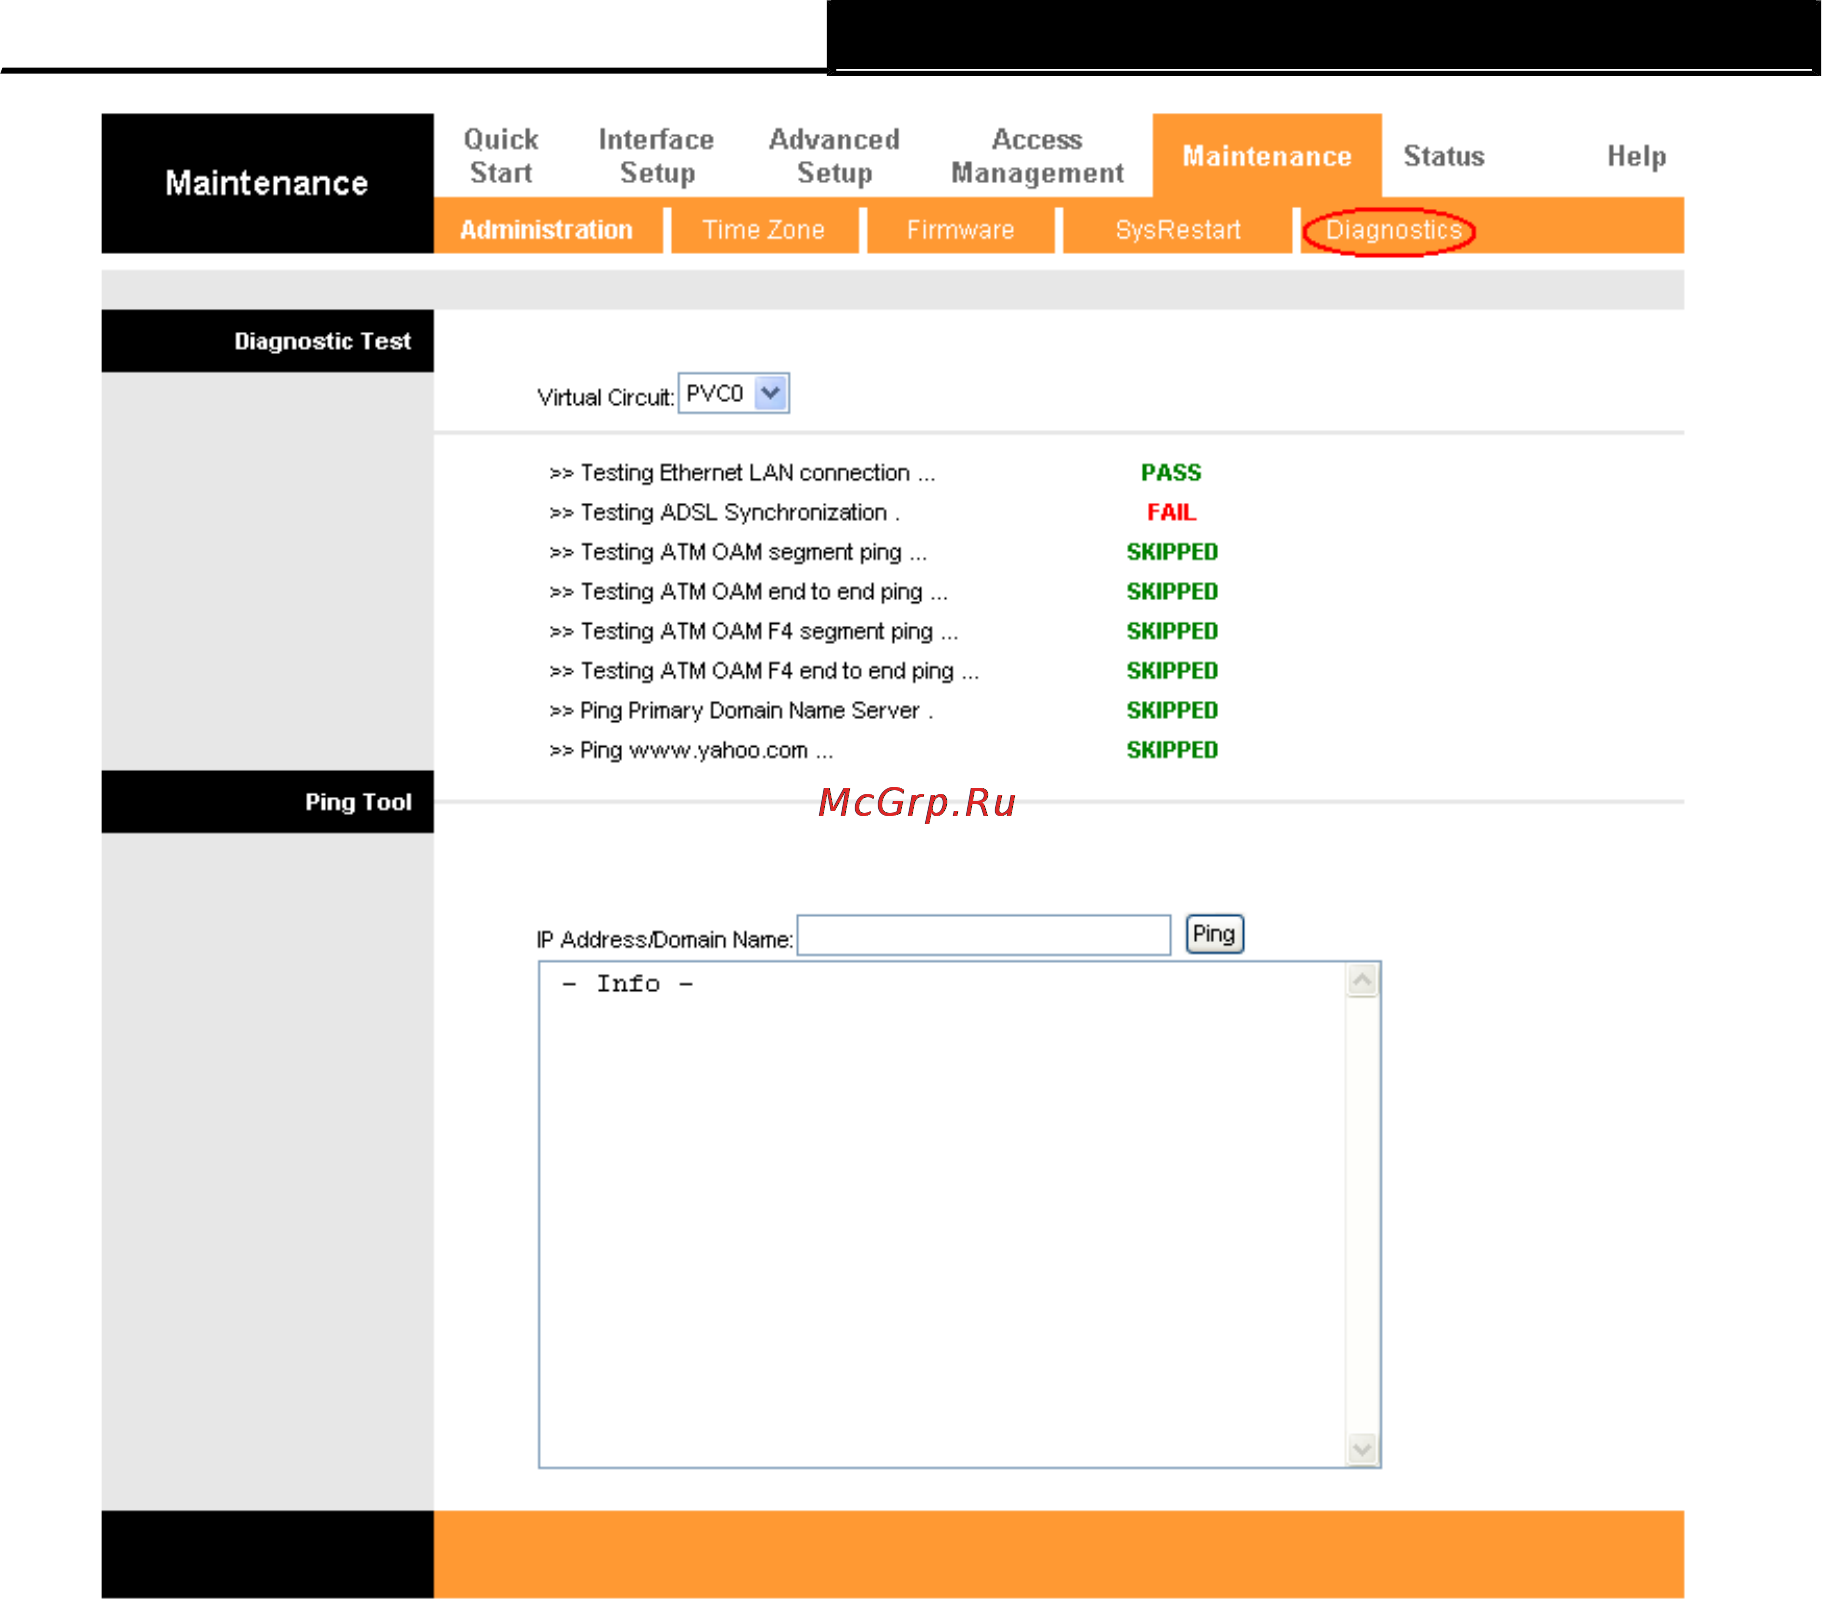Screen dimensions: 1822x1603
Task: Open Firmware submenu
Action: 960,230
